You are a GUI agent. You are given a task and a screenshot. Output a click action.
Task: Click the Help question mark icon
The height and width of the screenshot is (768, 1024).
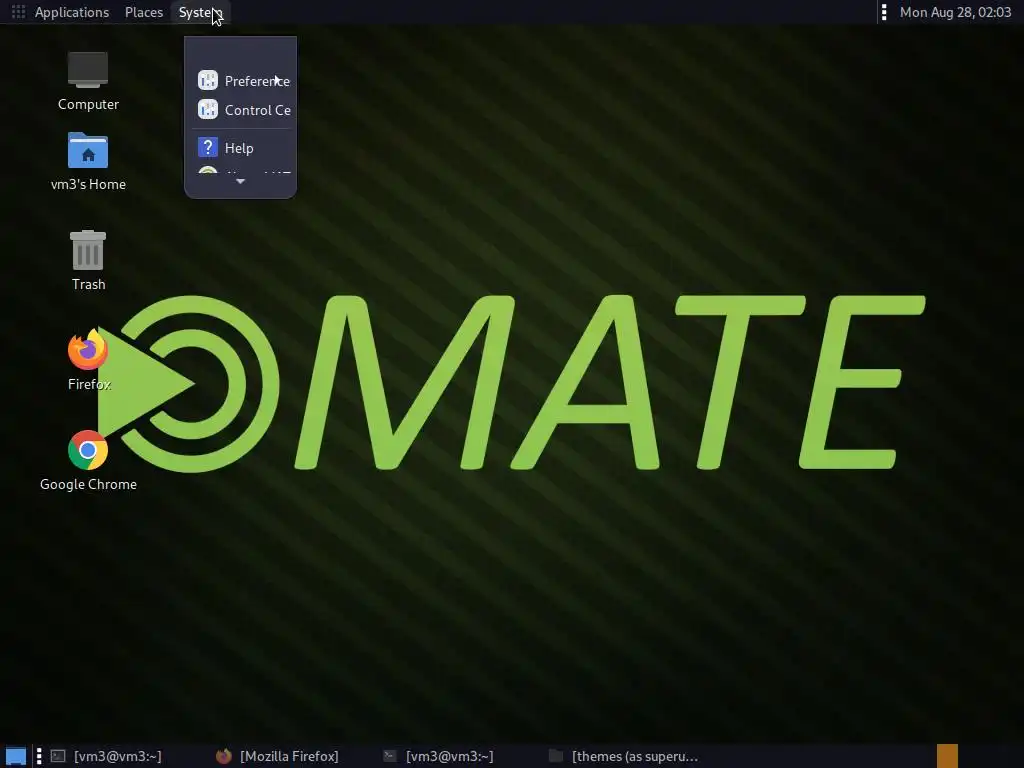(x=208, y=147)
